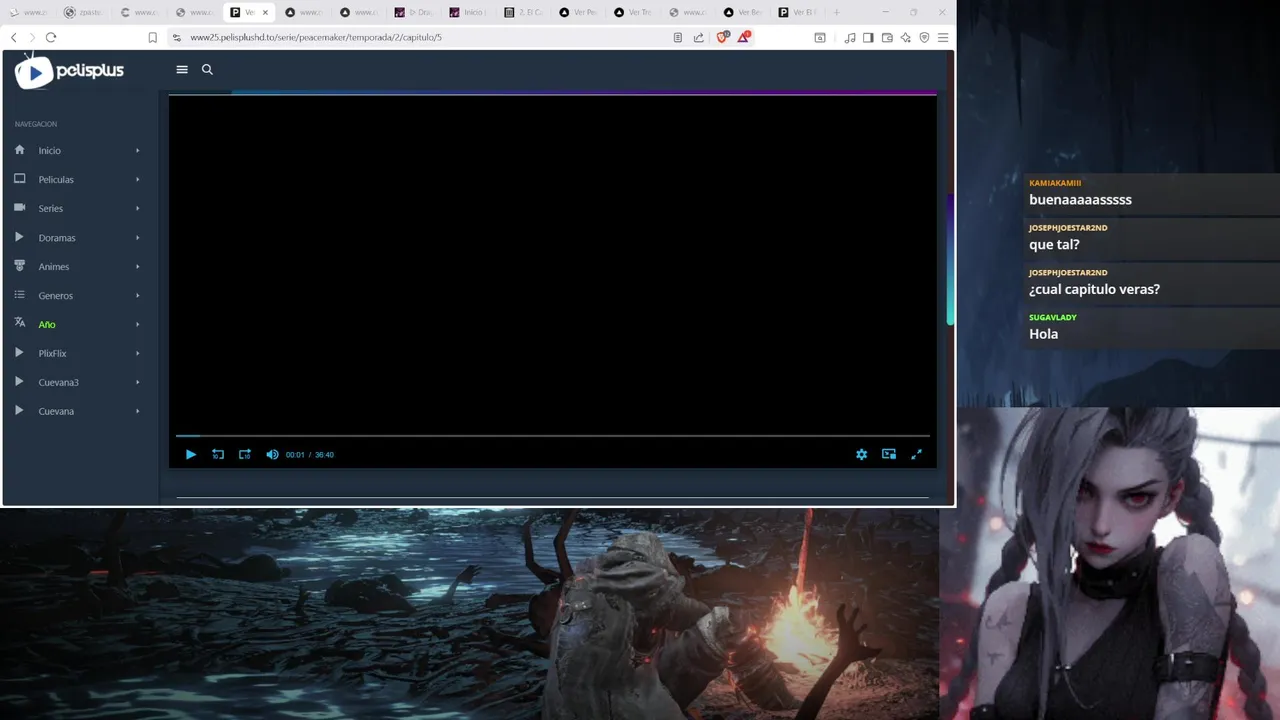Open Brave Shields lion icon
The width and height of the screenshot is (1280, 720).
coord(724,37)
